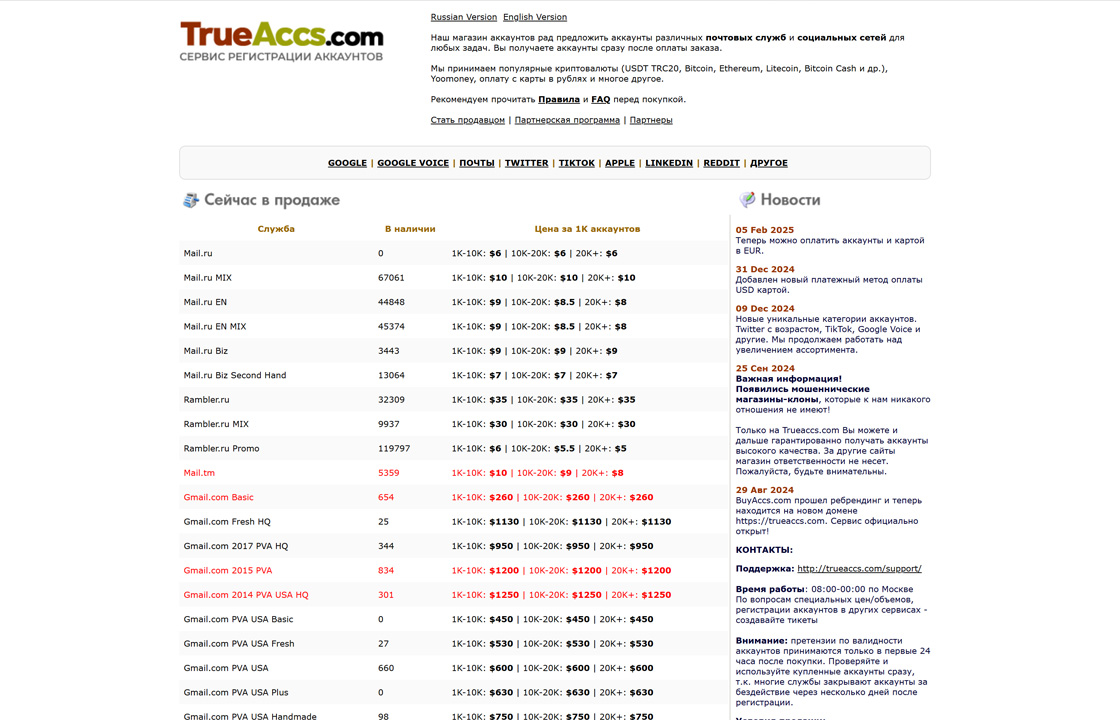
Task: Click the red stock count 654
Action: tap(386, 497)
